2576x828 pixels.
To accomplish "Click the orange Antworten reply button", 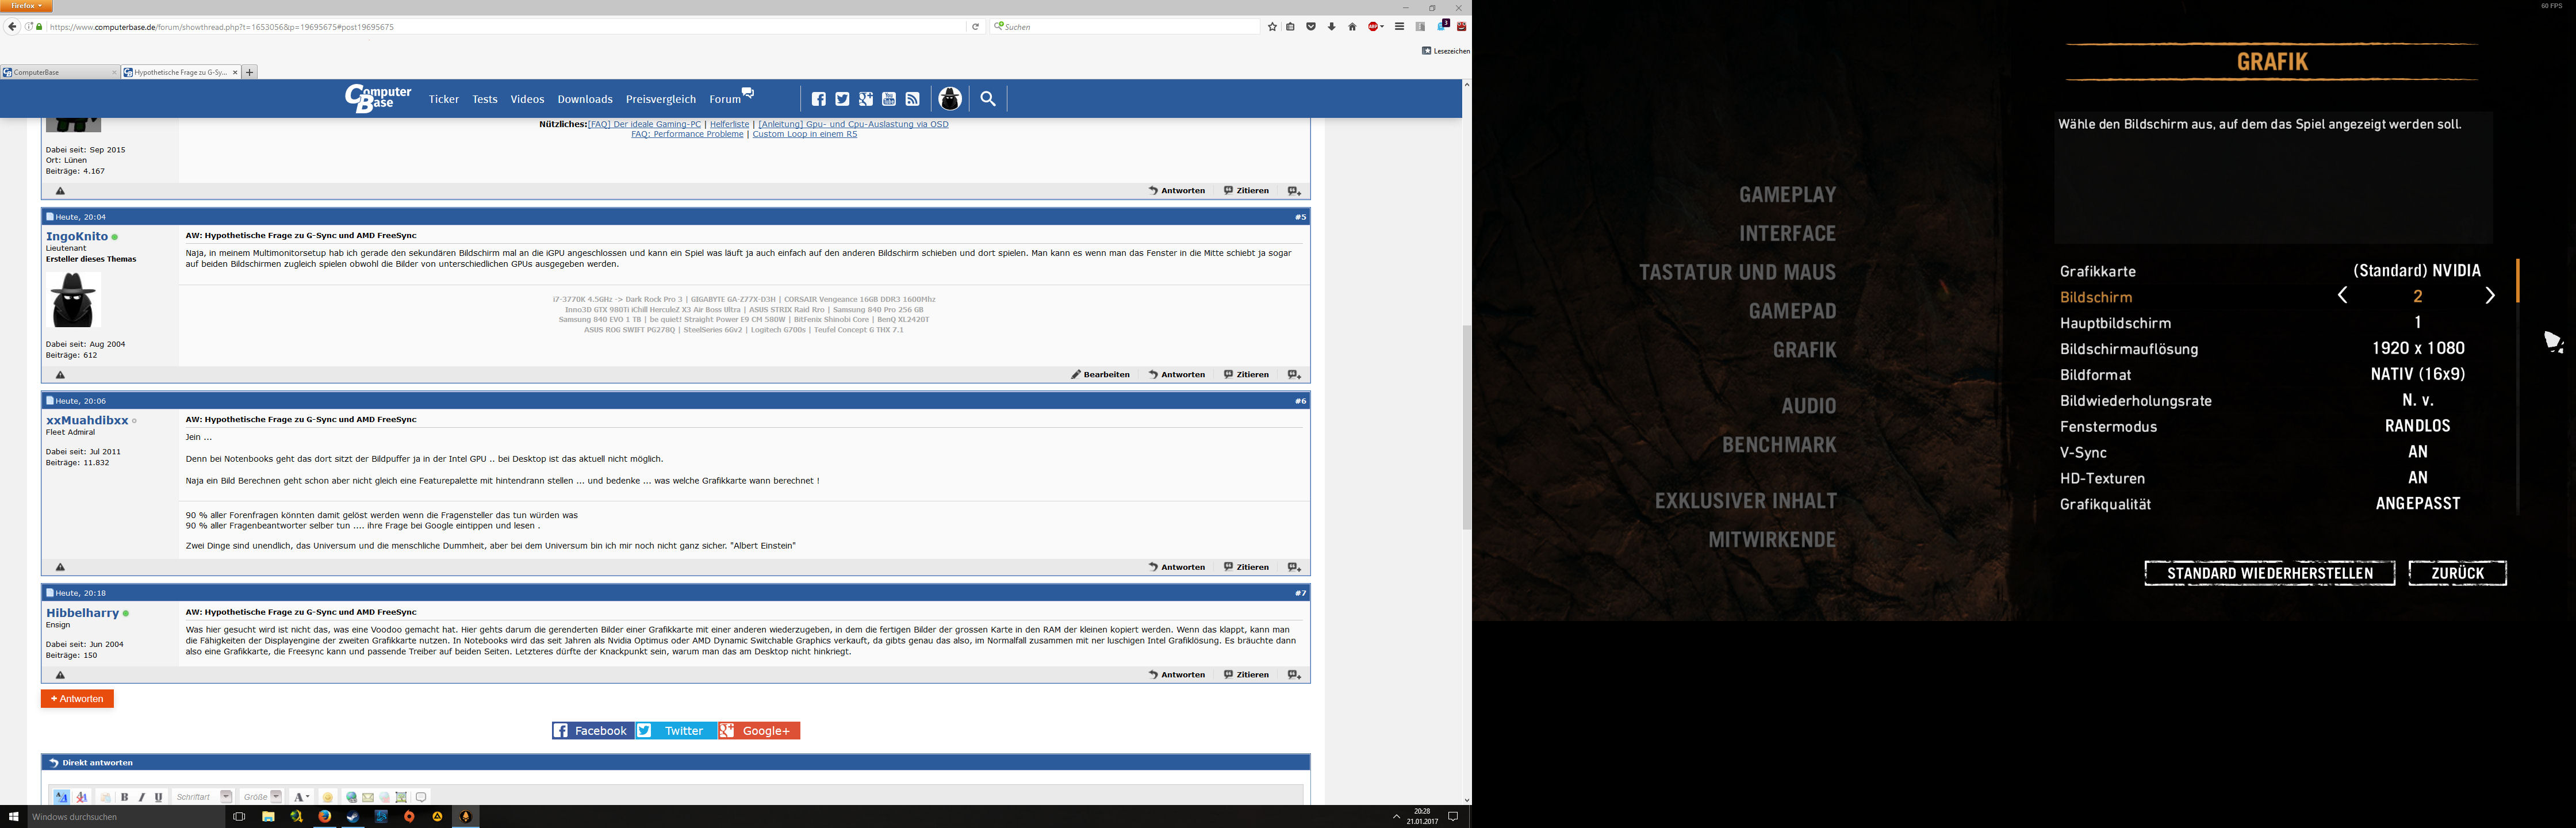I will pos(77,699).
